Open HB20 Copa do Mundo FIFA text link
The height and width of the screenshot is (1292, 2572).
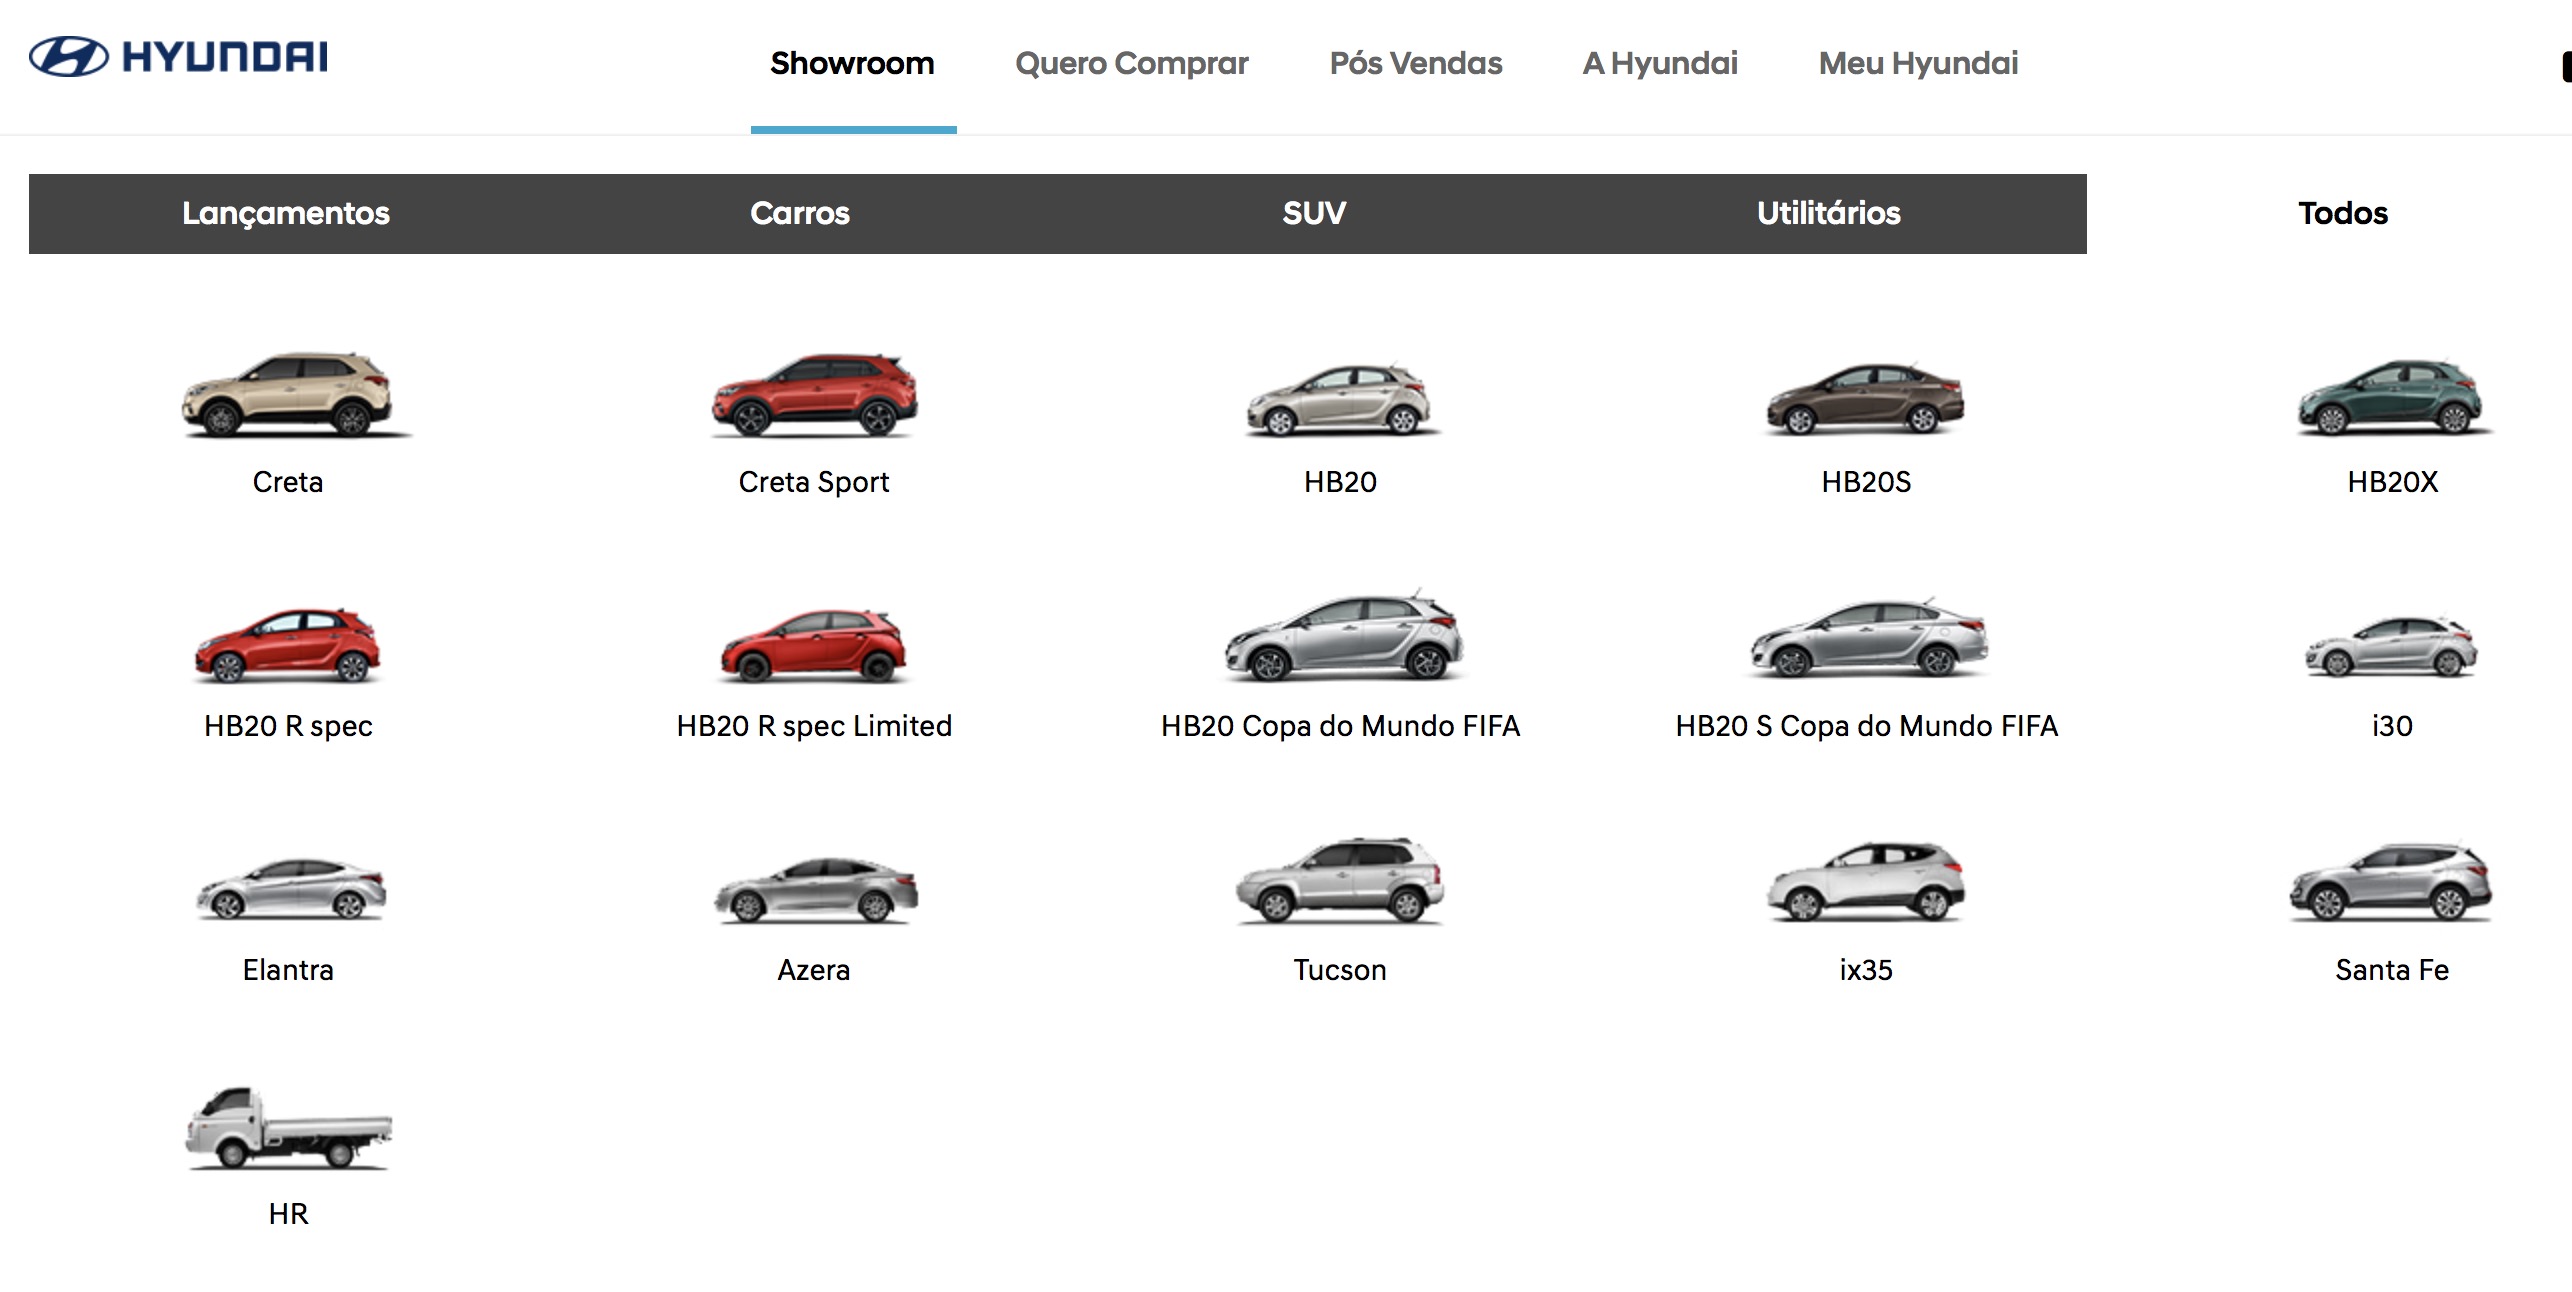[1340, 726]
